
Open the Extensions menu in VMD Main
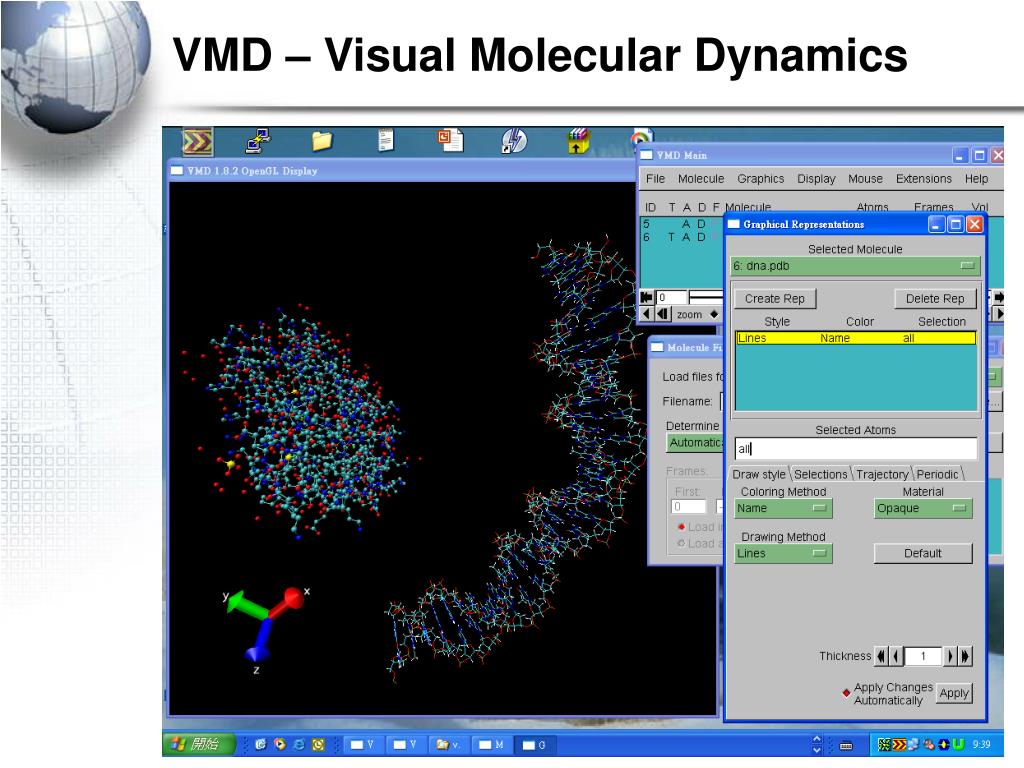(x=923, y=179)
